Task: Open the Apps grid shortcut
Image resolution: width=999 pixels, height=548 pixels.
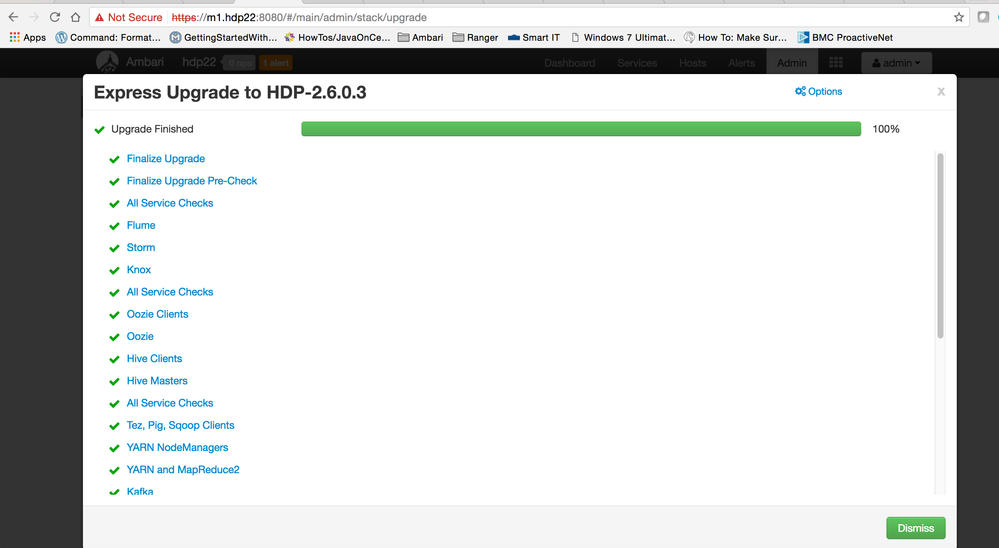Action: [27, 38]
